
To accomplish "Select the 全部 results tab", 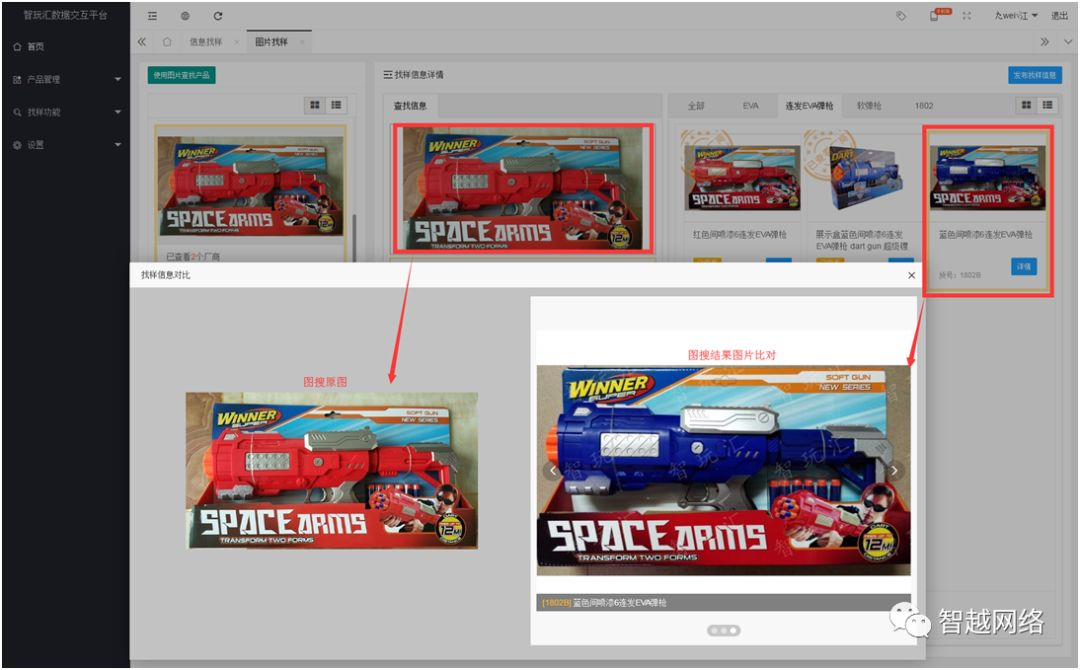I will pyautogui.click(x=696, y=106).
